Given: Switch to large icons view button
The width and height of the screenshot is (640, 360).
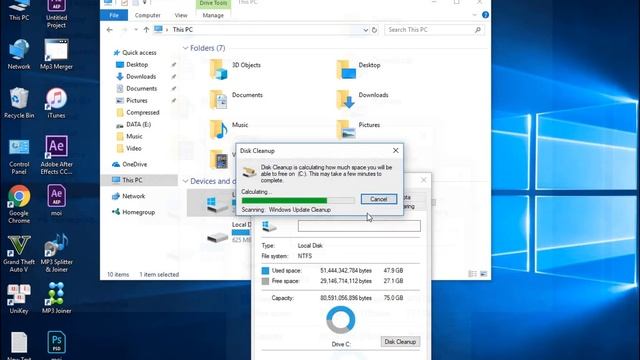Looking at the screenshot, I should (483, 274).
